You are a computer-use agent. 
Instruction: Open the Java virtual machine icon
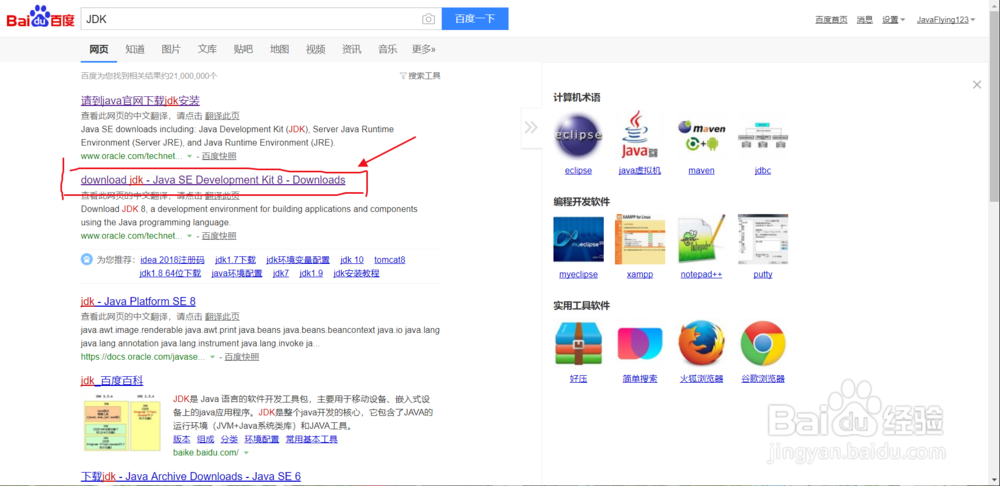point(640,135)
